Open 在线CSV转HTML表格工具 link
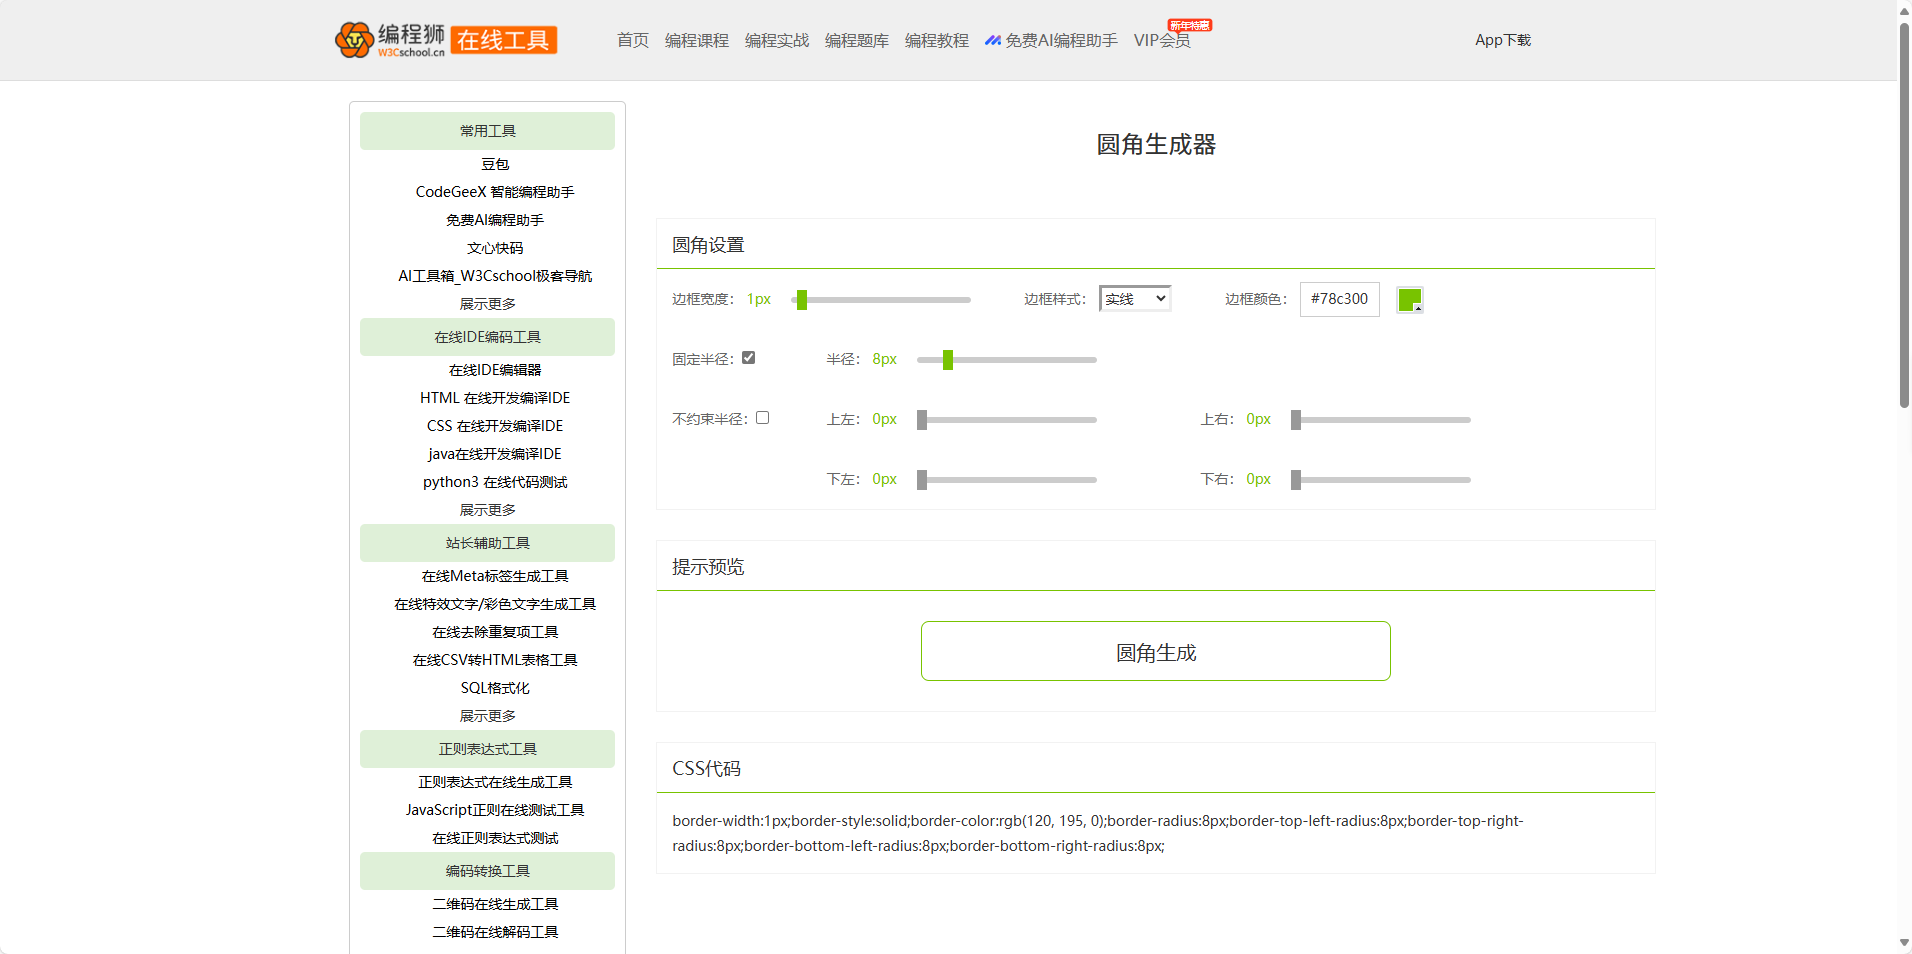1912x954 pixels. [495, 660]
